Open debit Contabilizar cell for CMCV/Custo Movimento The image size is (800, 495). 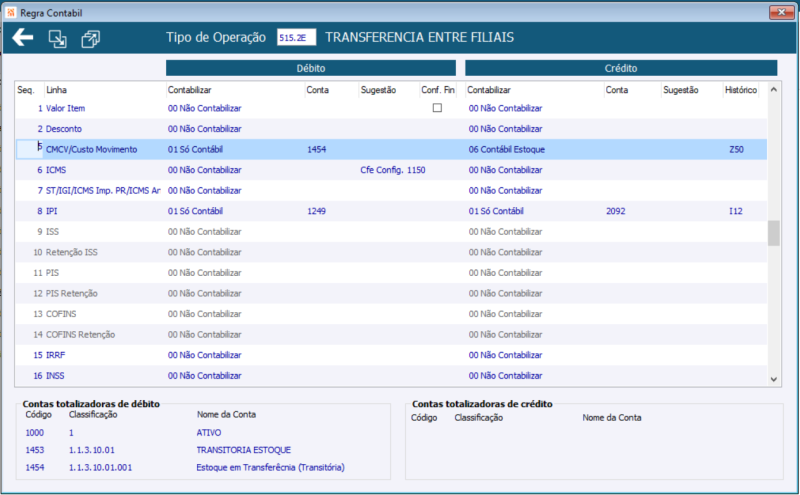click(235, 150)
